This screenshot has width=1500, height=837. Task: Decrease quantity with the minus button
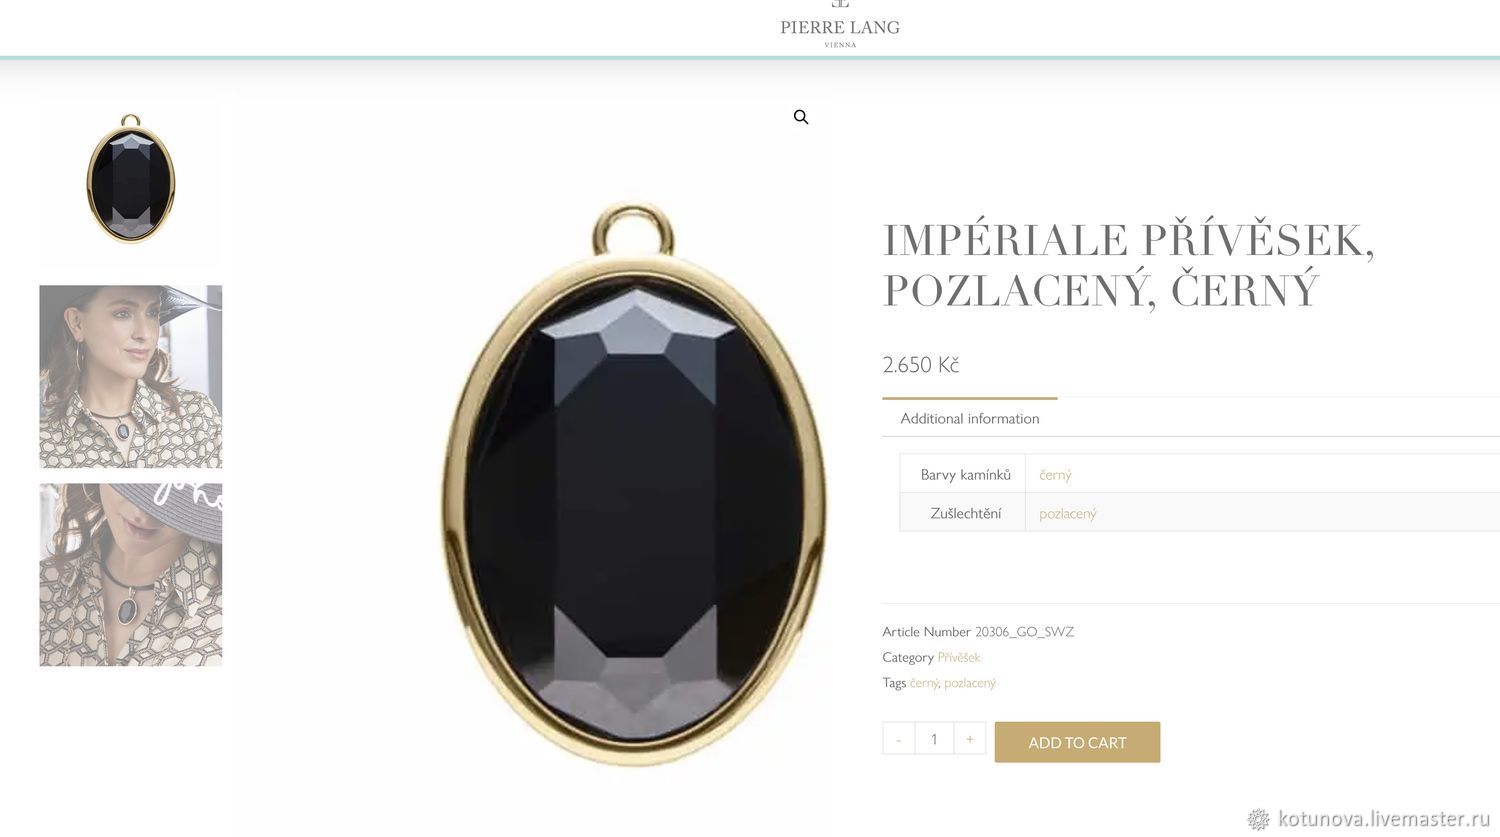pos(898,739)
